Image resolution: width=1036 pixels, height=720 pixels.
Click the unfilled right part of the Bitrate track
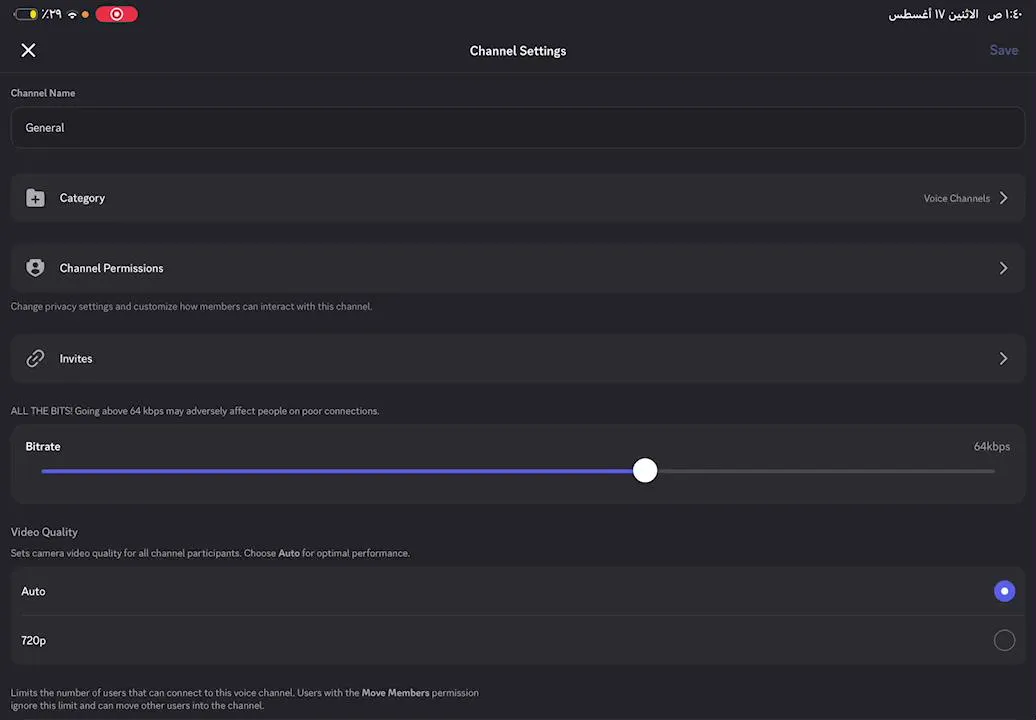pyautogui.click(x=826, y=471)
